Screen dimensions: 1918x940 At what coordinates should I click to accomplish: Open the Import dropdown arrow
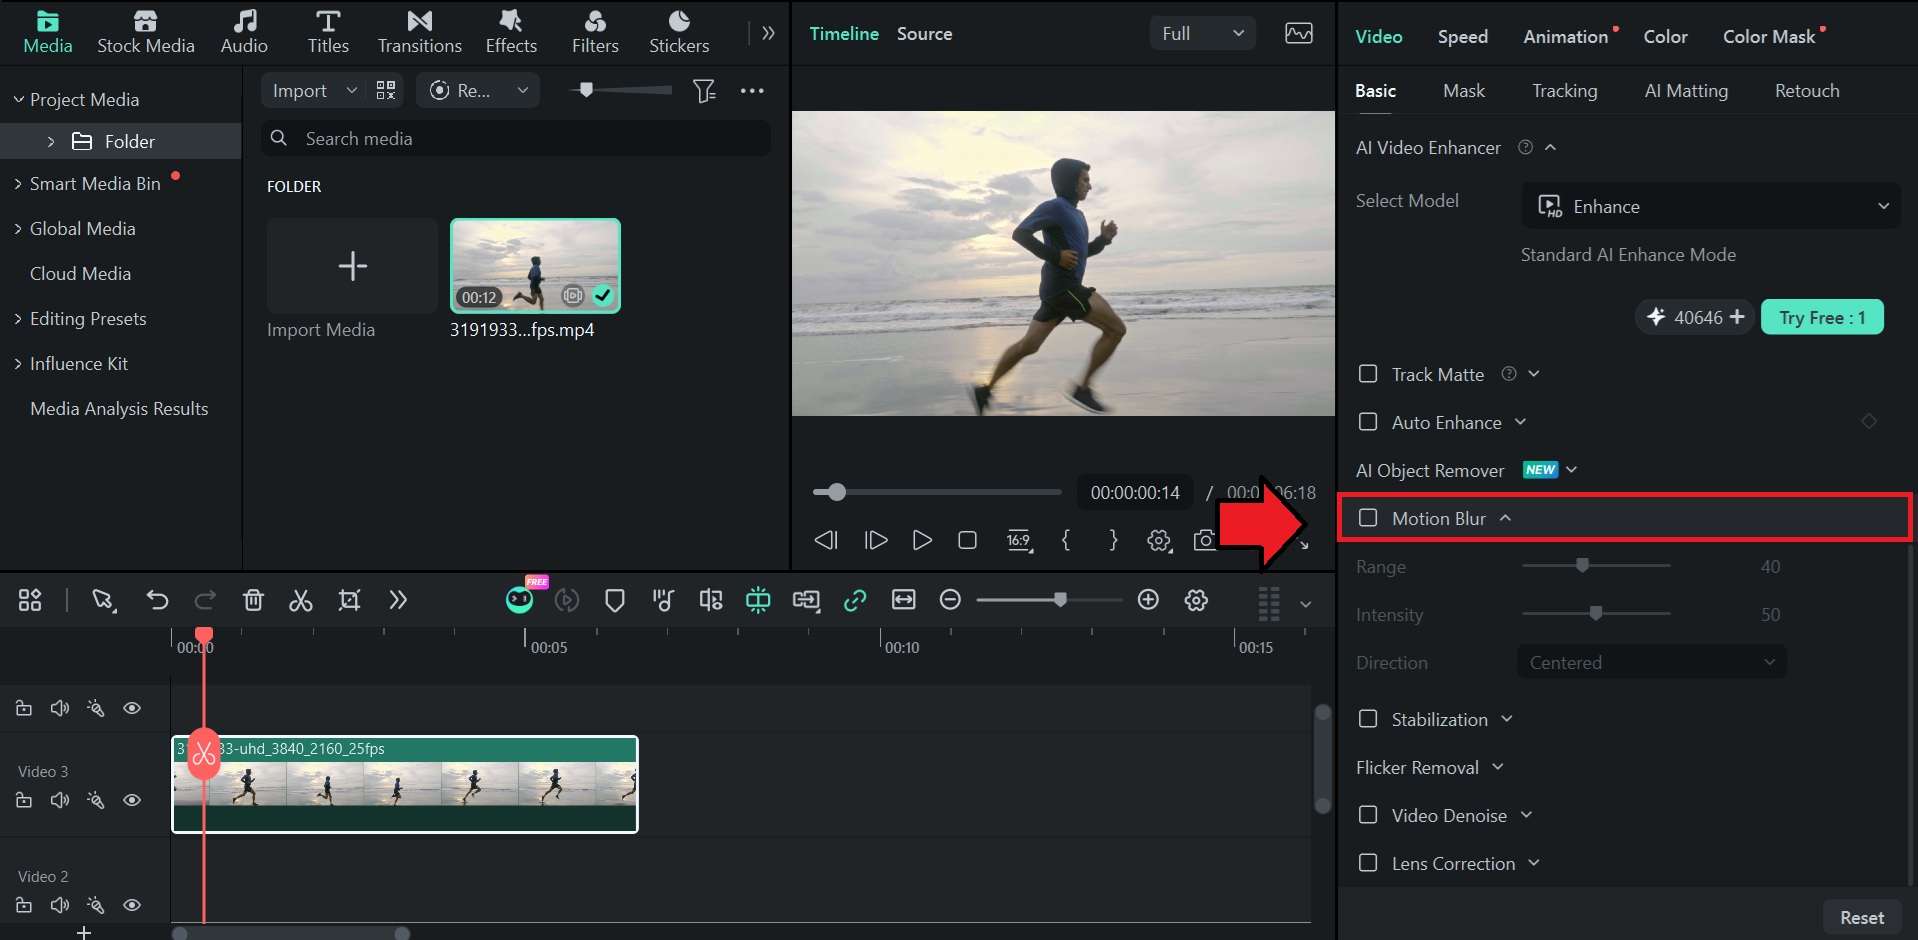point(351,90)
